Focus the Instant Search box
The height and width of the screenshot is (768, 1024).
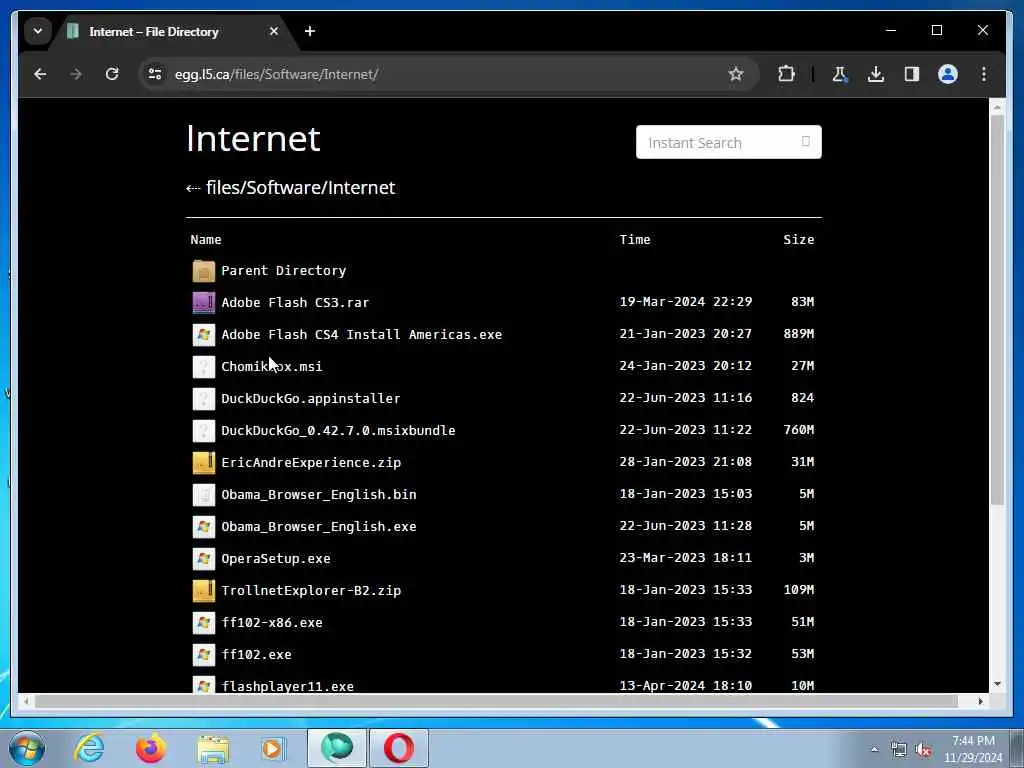click(728, 142)
